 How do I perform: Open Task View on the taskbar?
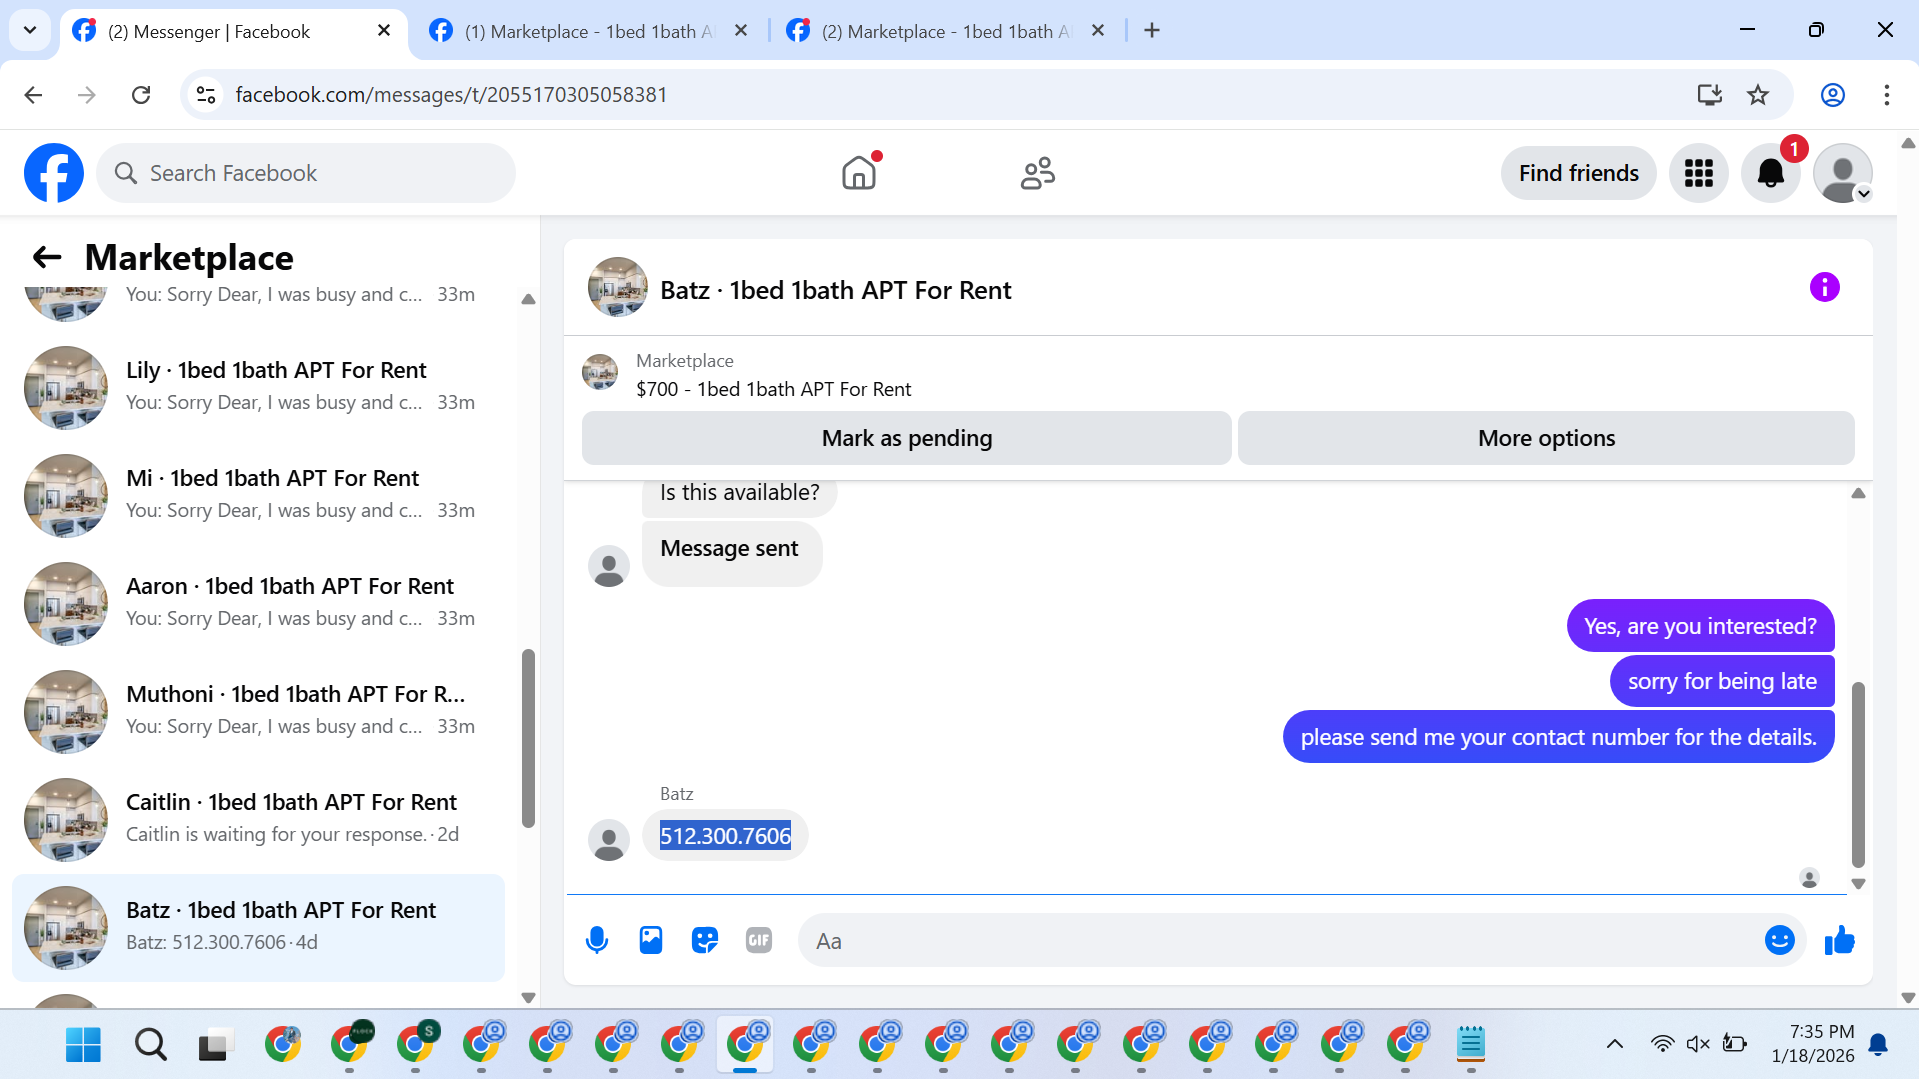coord(214,1045)
